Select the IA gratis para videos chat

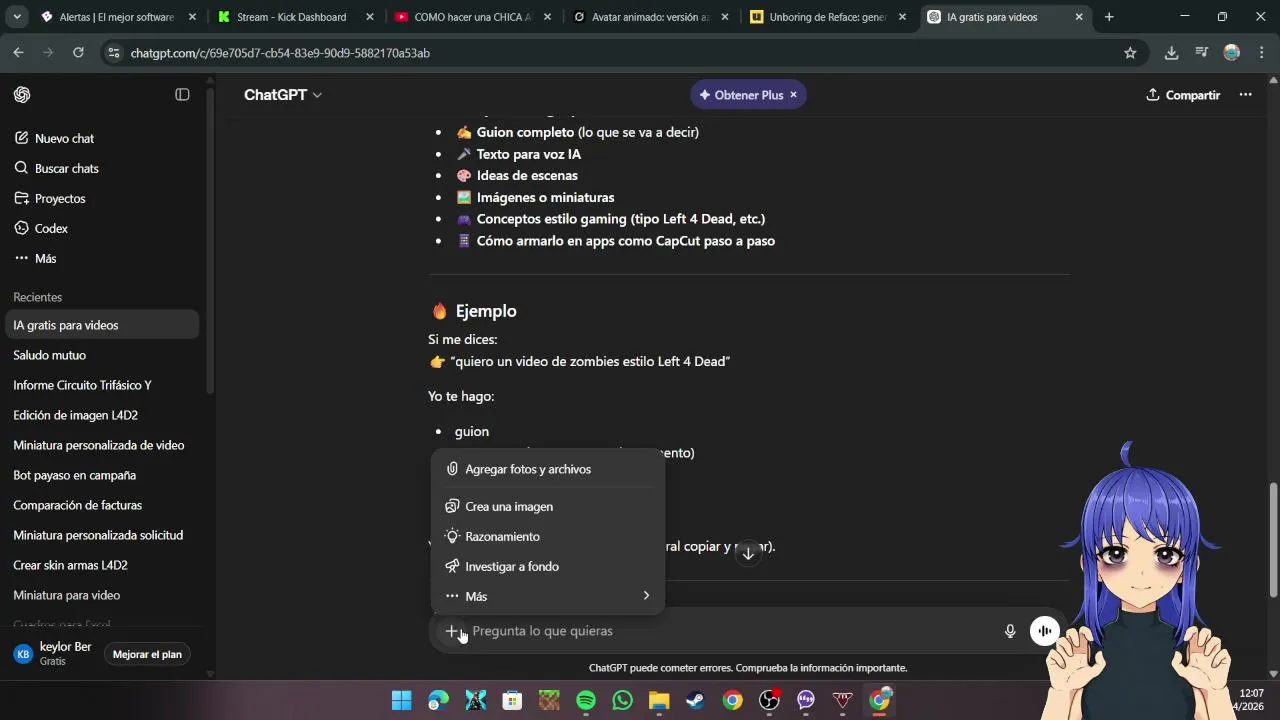coord(102,325)
